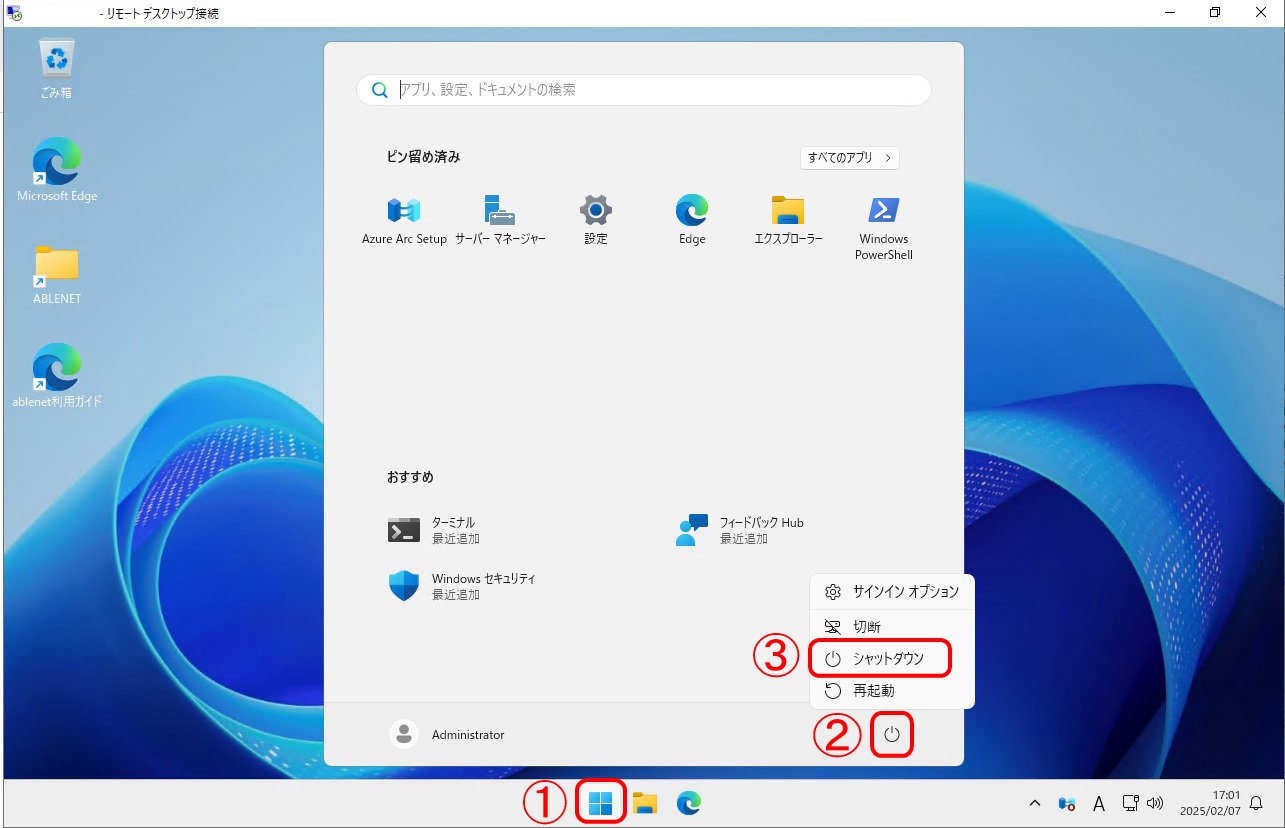This screenshot has height=828, width=1285.
Task: Choose 切断 in the power menu
Action: coord(866,627)
